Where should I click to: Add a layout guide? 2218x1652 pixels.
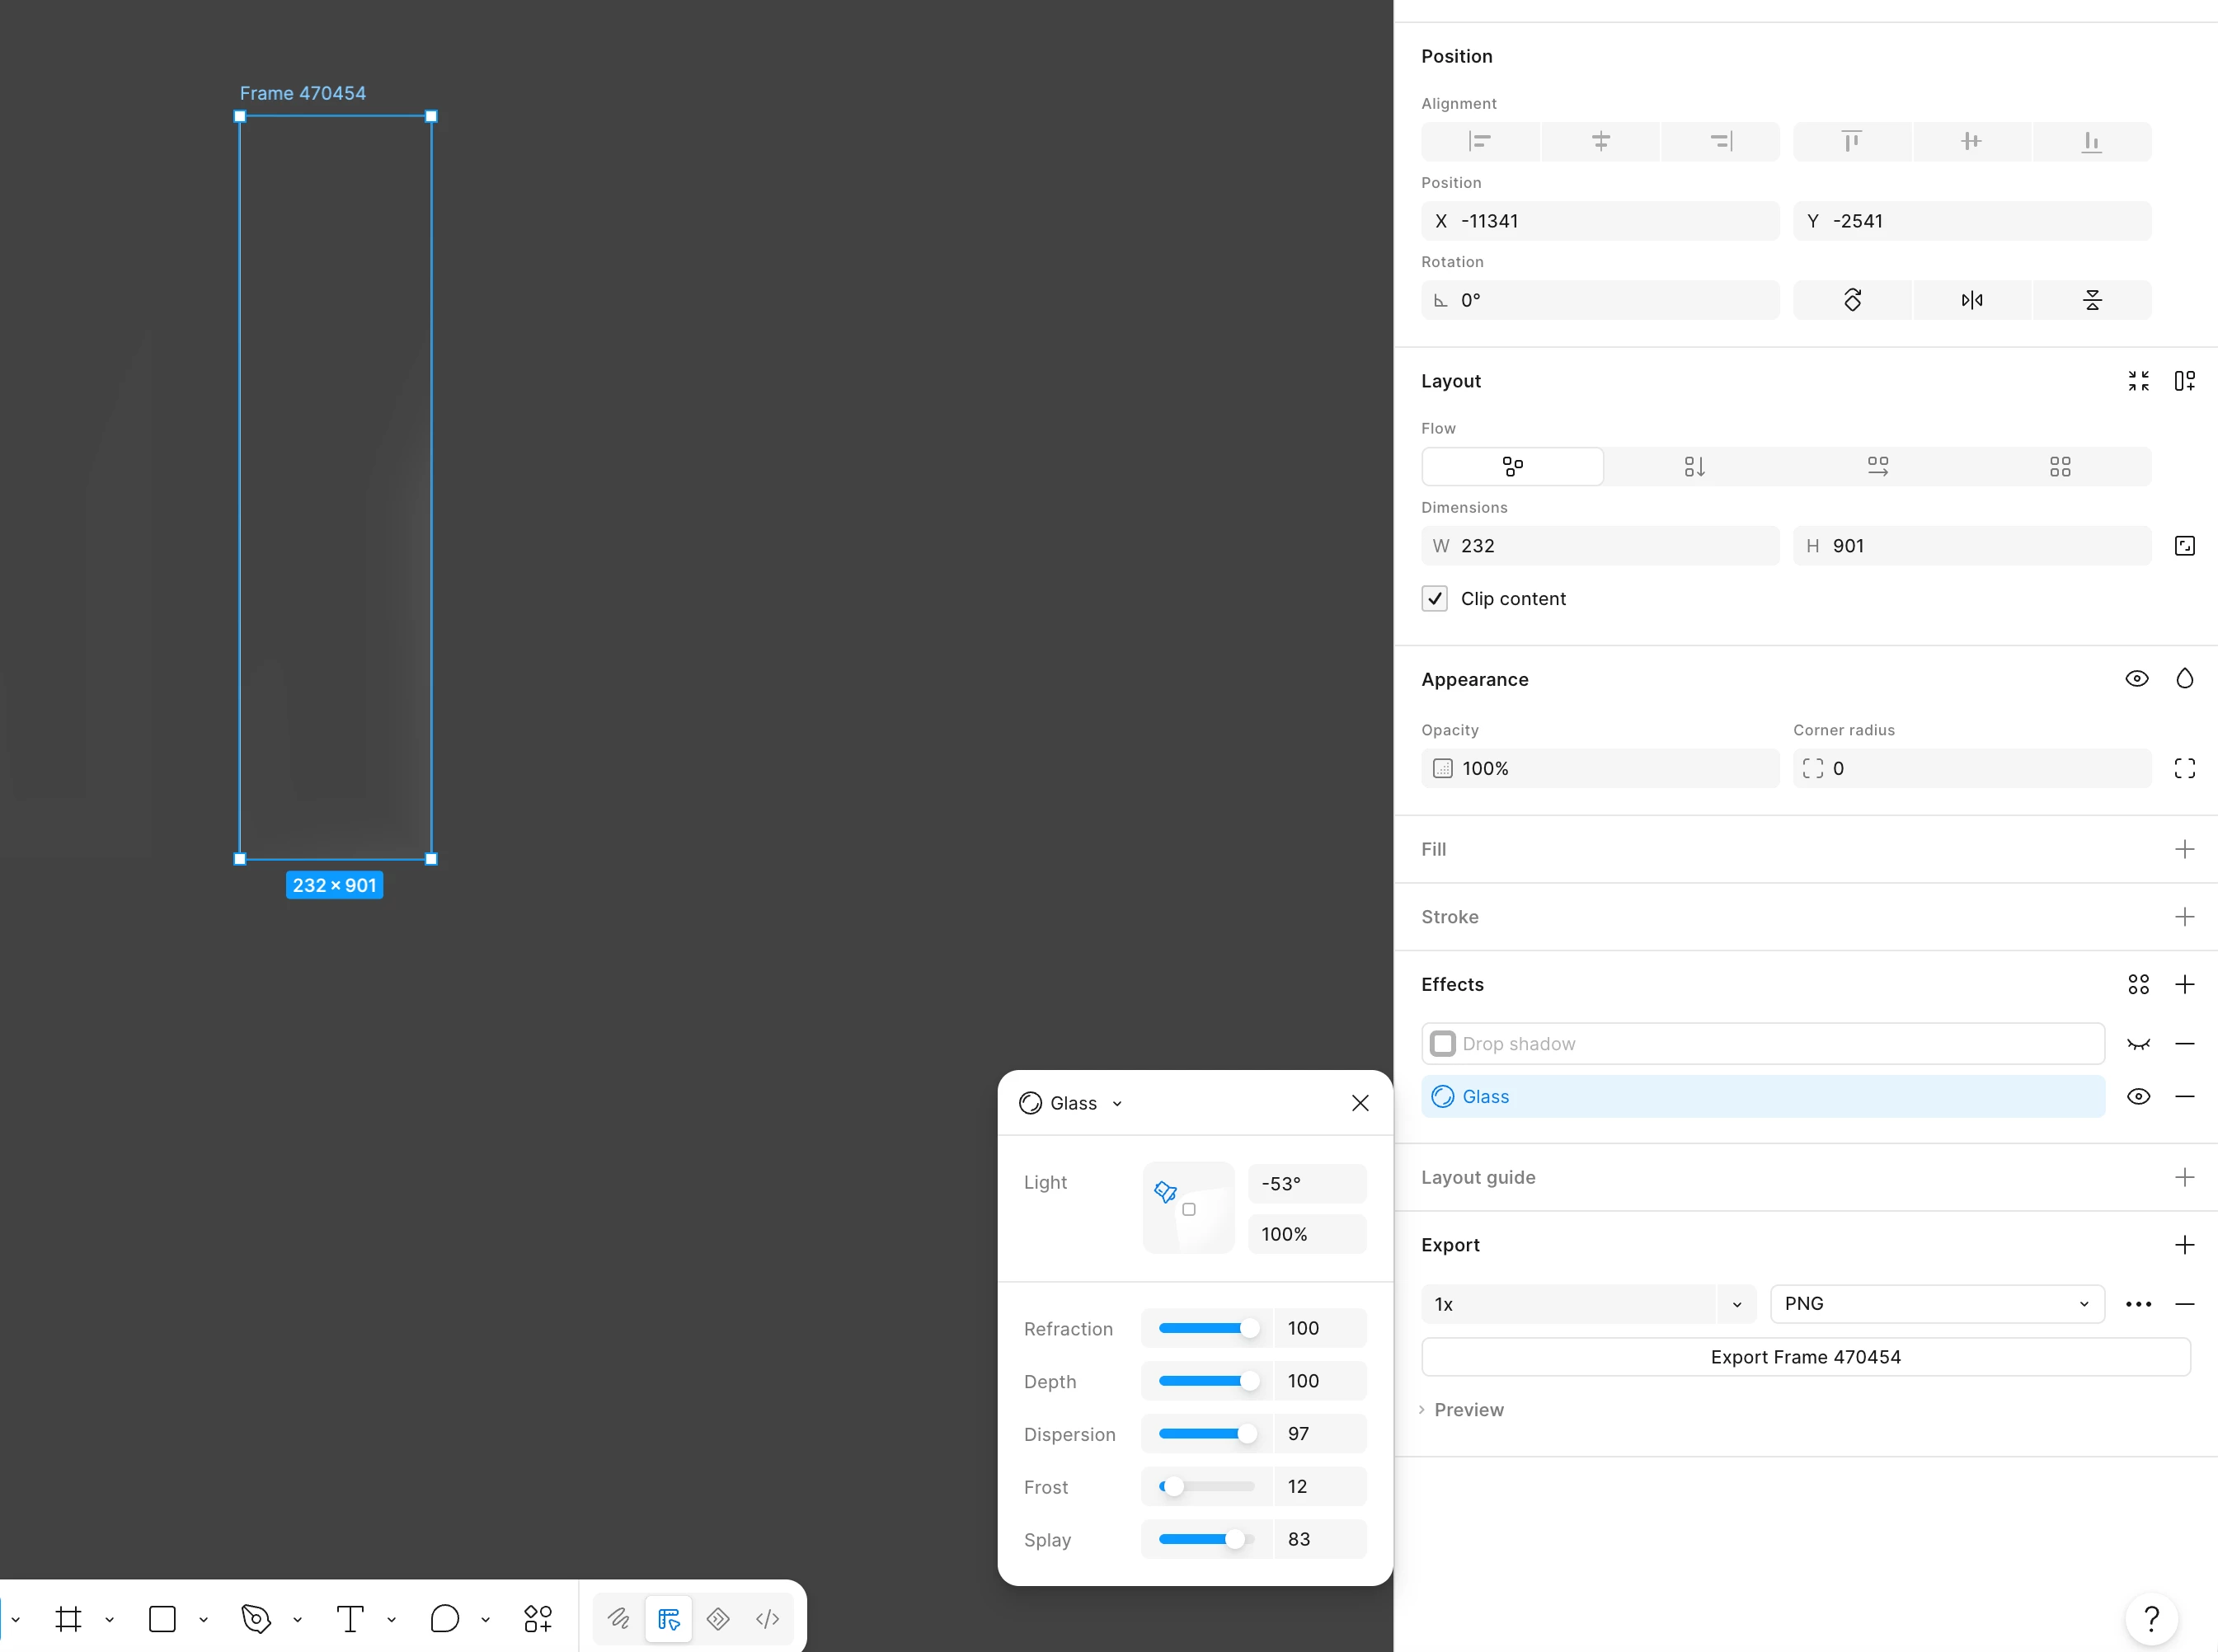pyautogui.click(x=2184, y=1177)
